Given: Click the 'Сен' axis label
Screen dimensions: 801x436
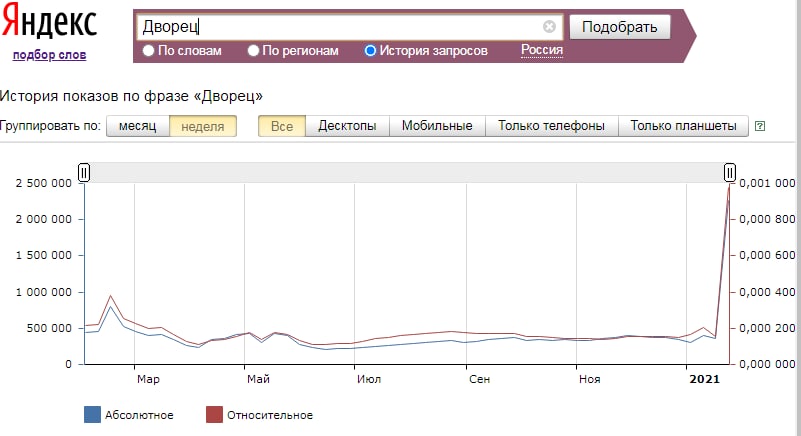Looking at the screenshot, I should point(479,379).
